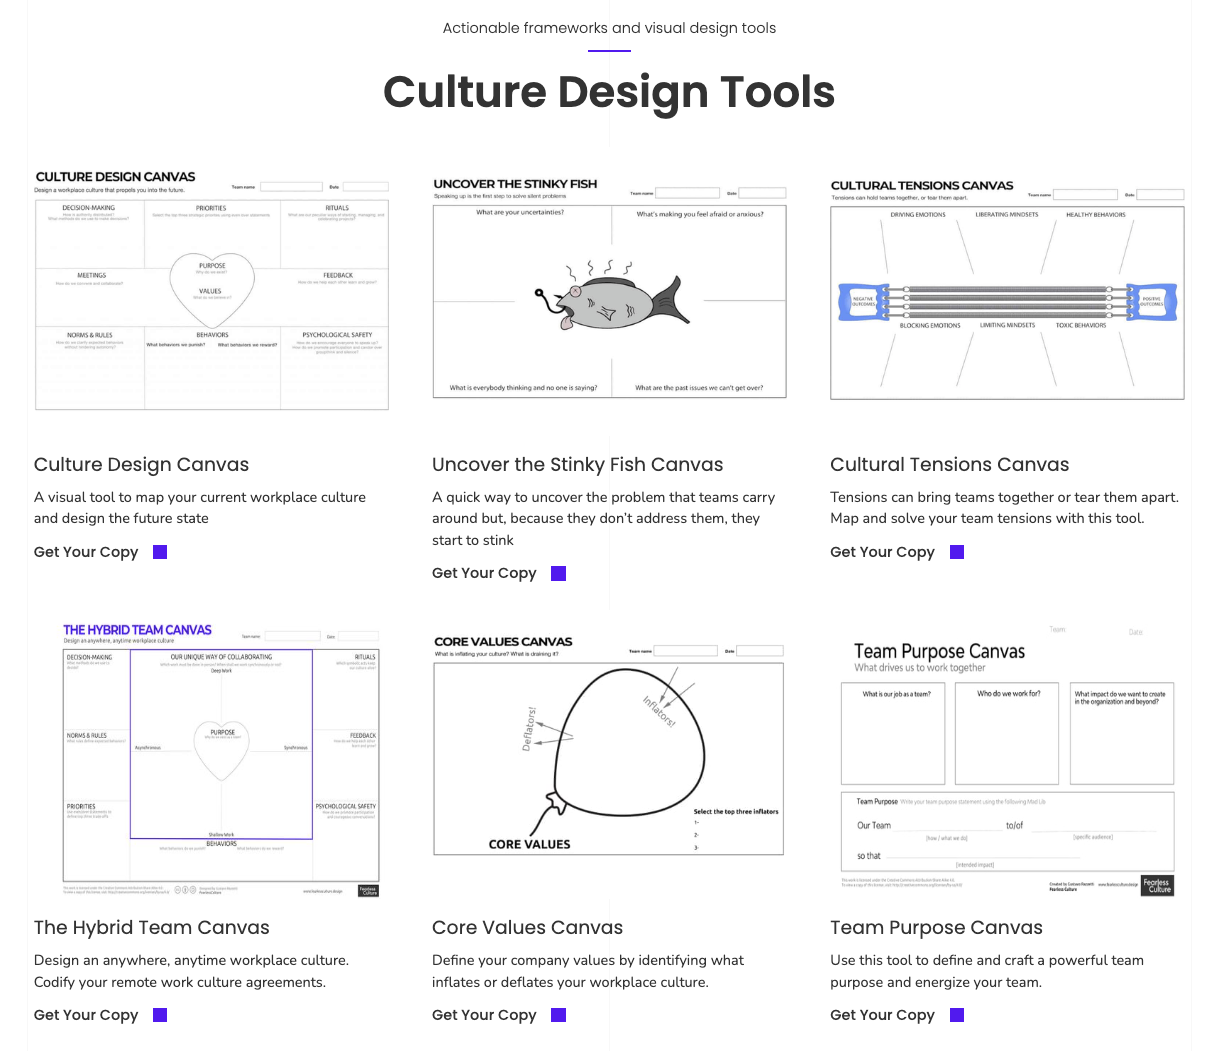The image size is (1223, 1051).
Task: Select the underlined tagline above Culture Design Tools heading
Action: point(609,28)
